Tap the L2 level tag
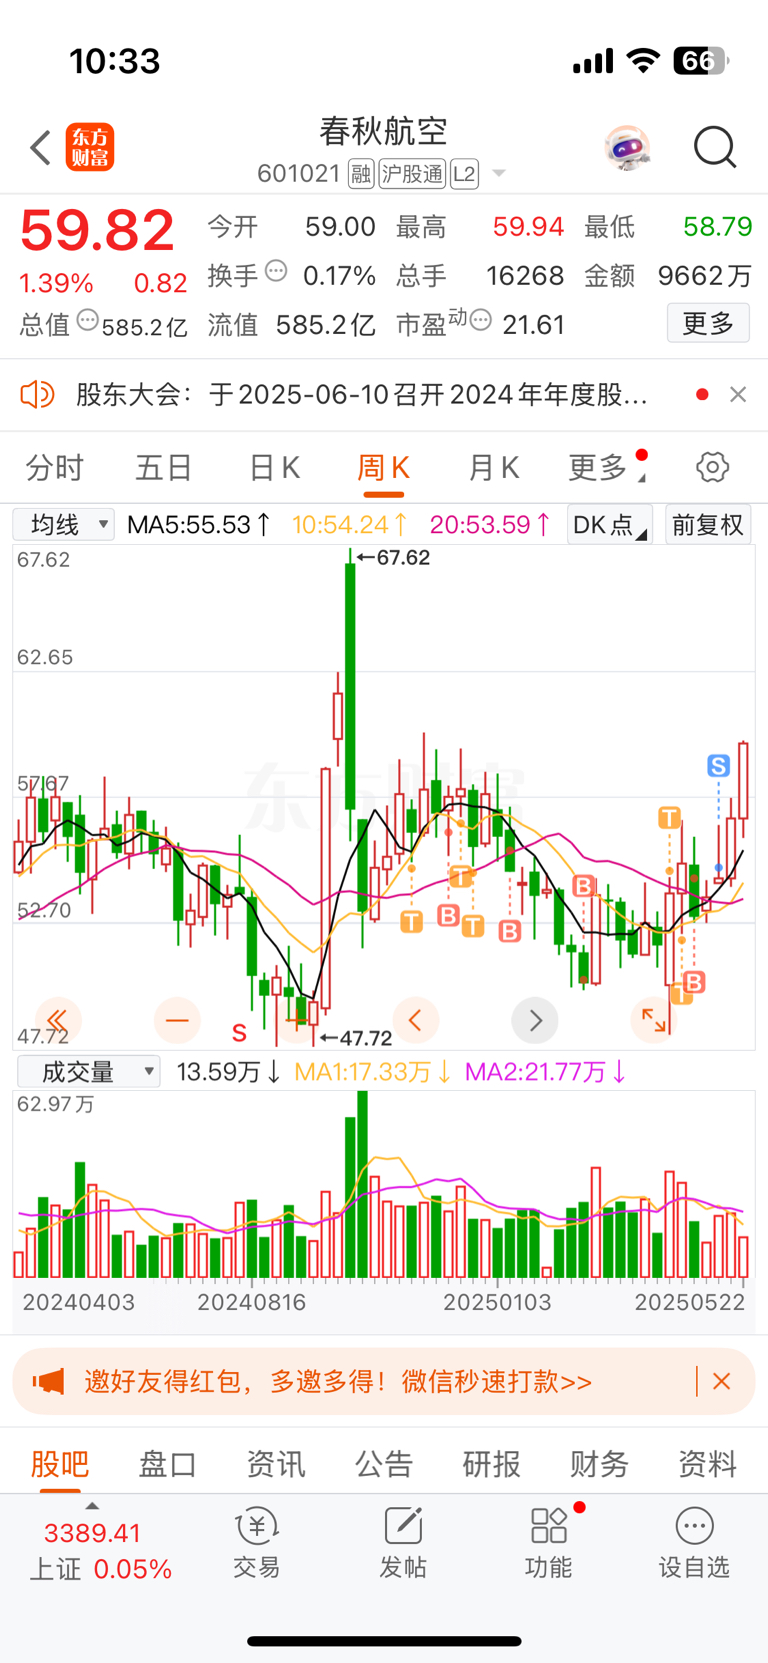The height and width of the screenshot is (1663, 768). [464, 174]
